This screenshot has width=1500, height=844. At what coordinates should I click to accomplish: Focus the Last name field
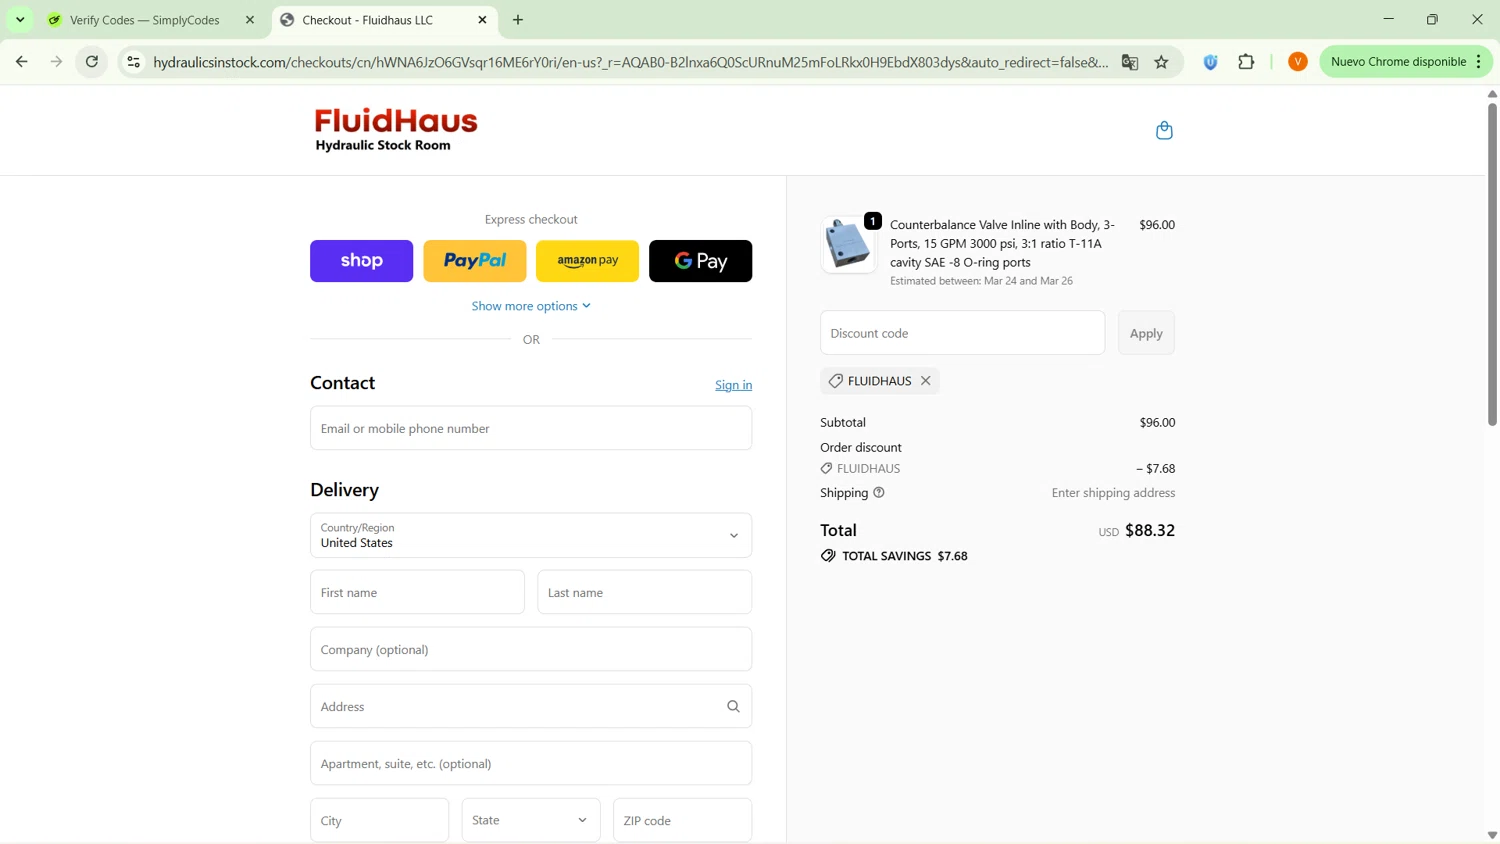click(x=644, y=592)
